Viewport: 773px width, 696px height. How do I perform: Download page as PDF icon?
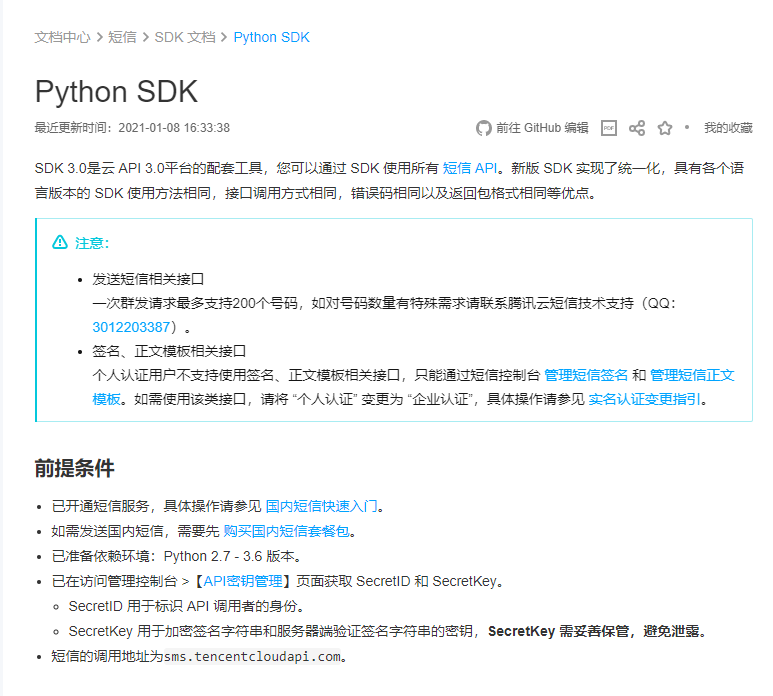pyautogui.click(x=609, y=128)
